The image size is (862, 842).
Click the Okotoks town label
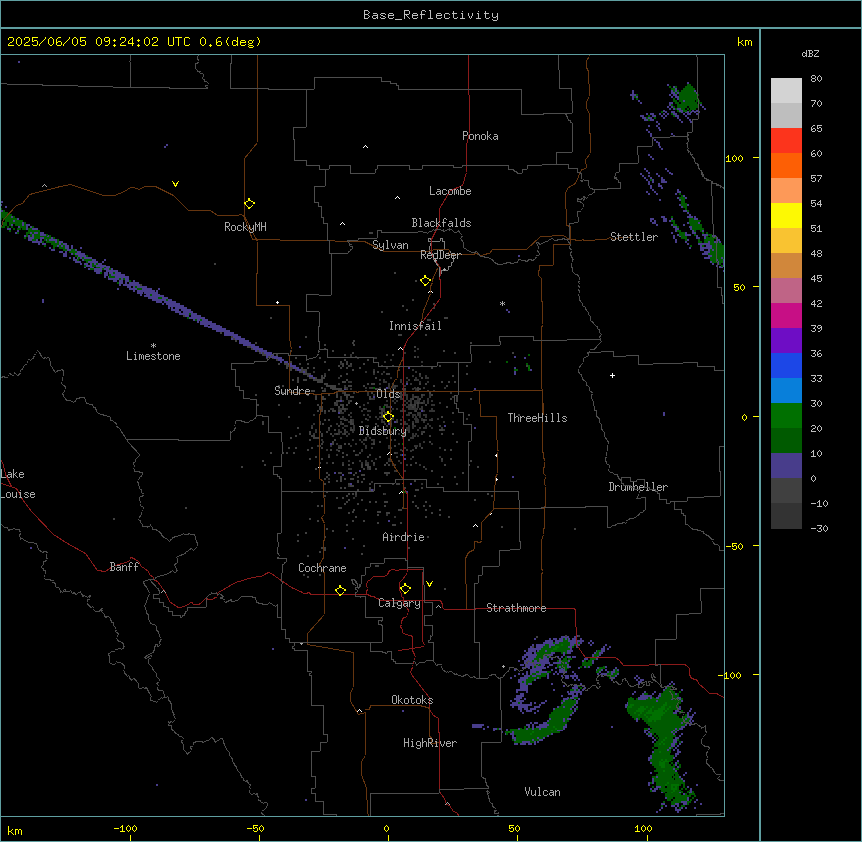pyautogui.click(x=412, y=700)
